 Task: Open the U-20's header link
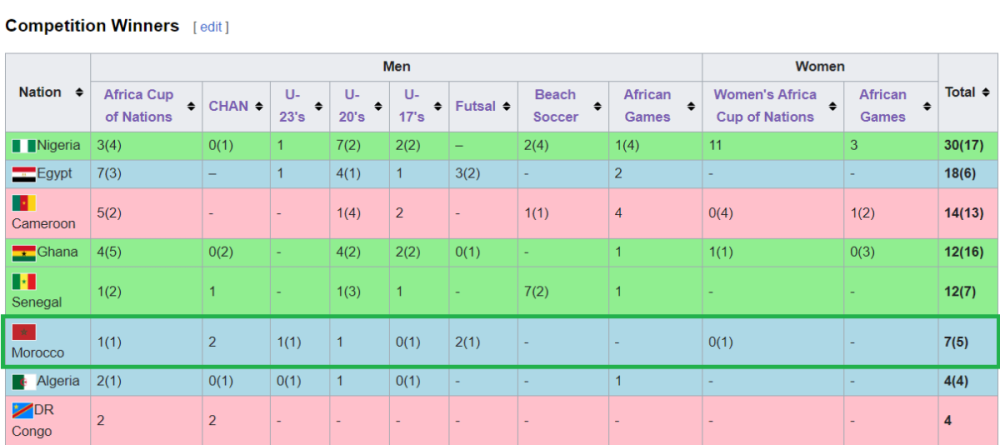[x=352, y=106]
